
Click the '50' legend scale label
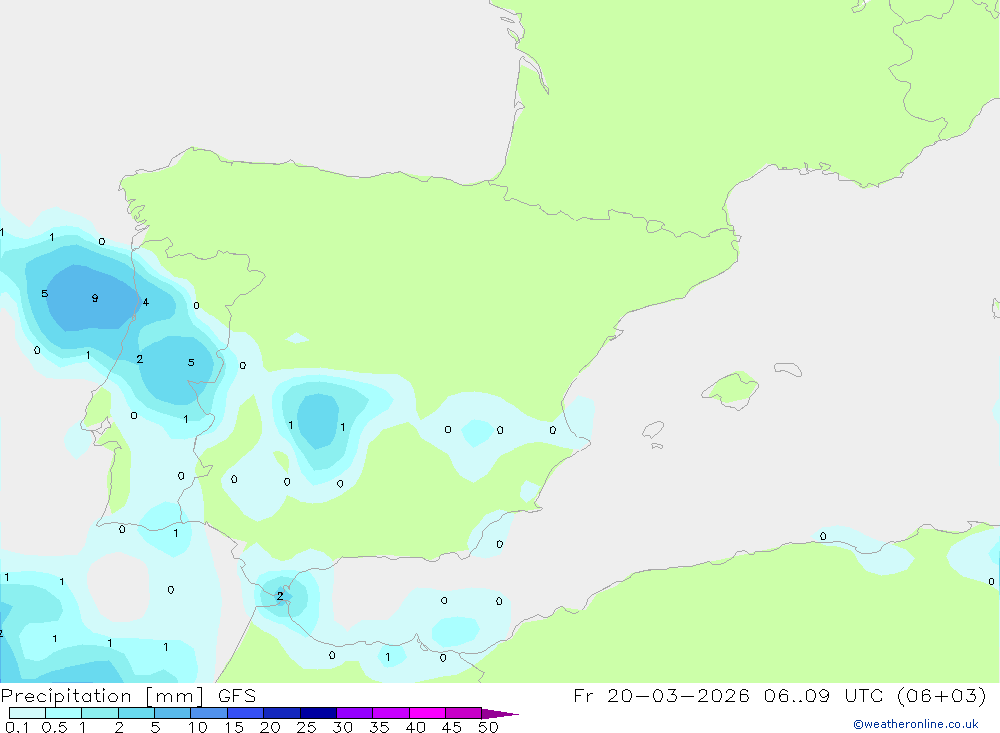(488, 727)
